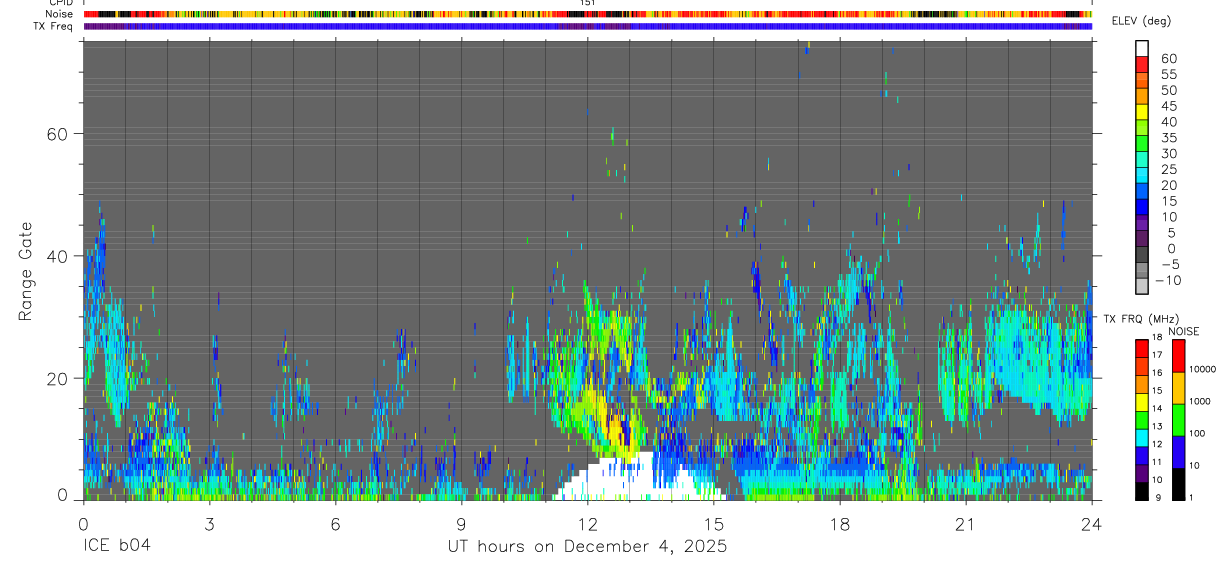Click the 18 hour tick label
1228x567 pixels.
839,524
